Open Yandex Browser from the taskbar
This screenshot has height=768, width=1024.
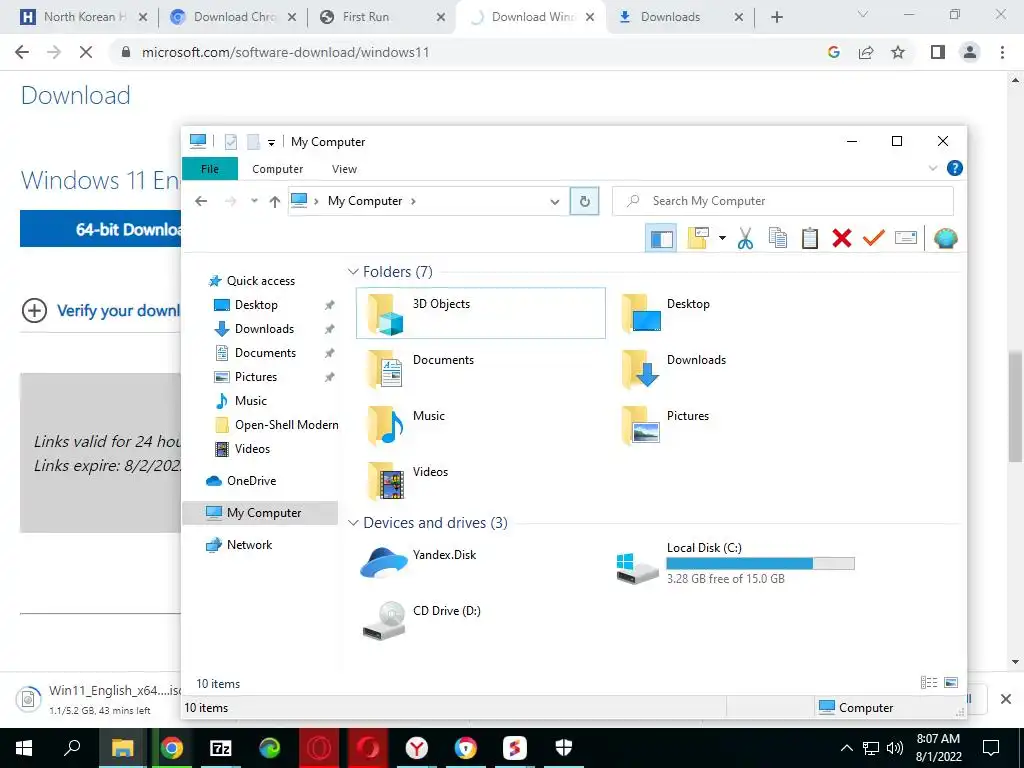click(417, 748)
